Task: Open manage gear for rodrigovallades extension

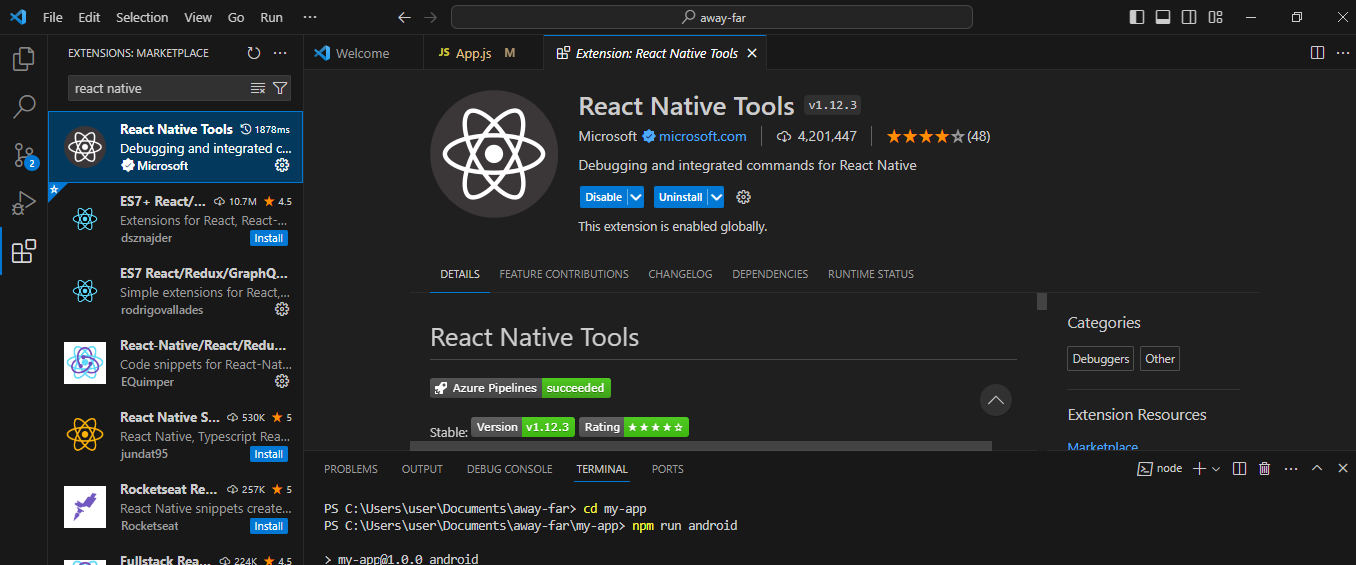Action: tap(282, 309)
